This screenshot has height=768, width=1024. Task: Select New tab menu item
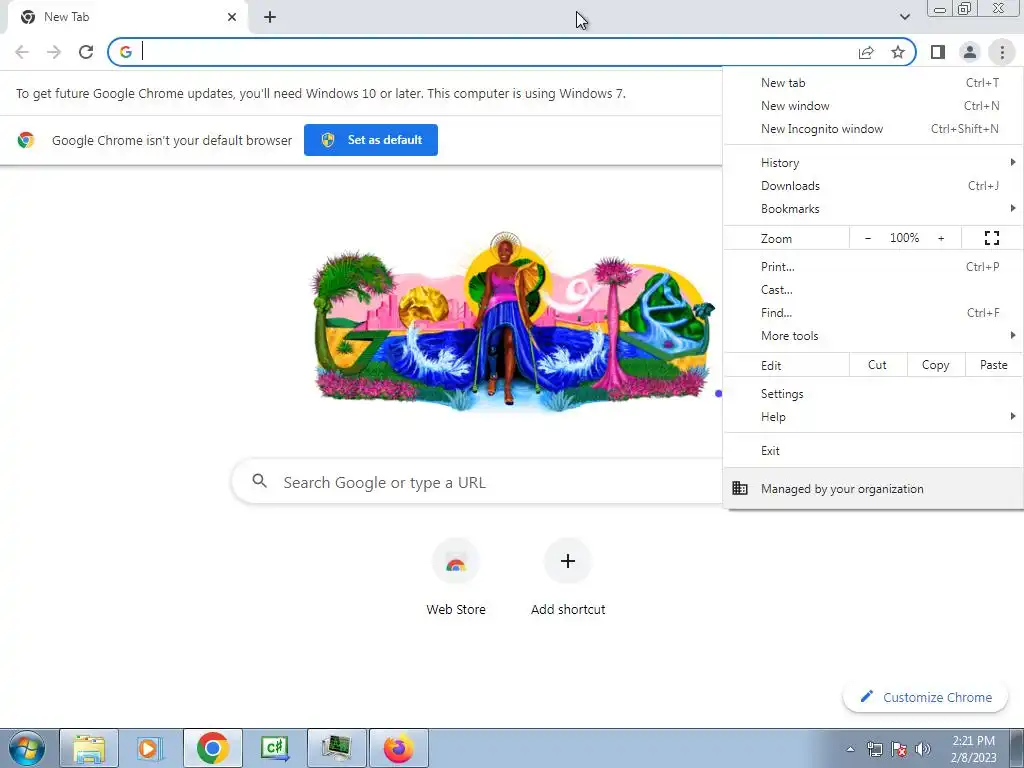[873, 83]
